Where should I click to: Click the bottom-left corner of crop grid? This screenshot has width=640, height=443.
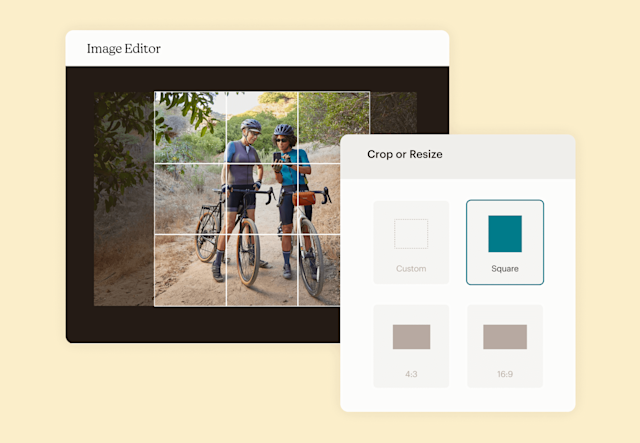pyautogui.click(x=155, y=306)
